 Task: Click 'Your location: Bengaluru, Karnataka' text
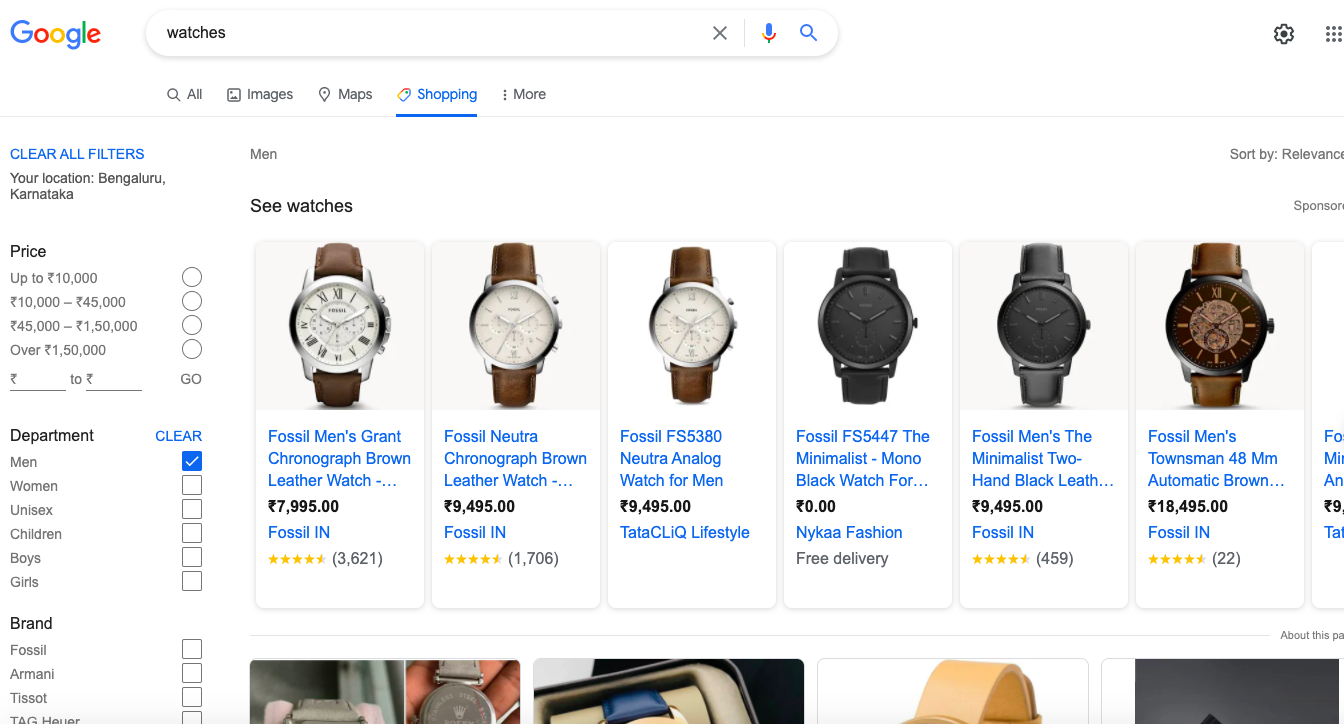click(x=88, y=186)
